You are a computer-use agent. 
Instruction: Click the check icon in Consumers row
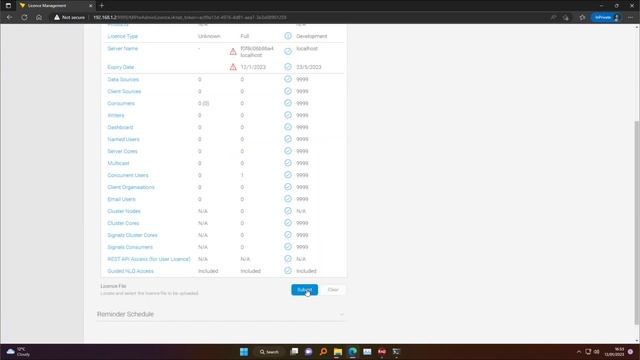click(x=288, y=103)
